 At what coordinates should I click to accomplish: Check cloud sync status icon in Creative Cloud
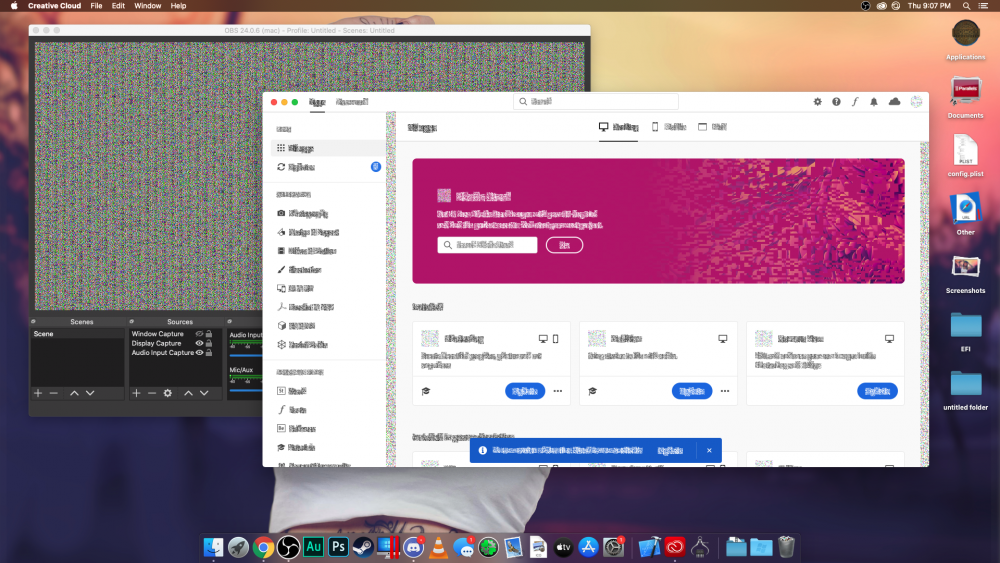point(894,102)
